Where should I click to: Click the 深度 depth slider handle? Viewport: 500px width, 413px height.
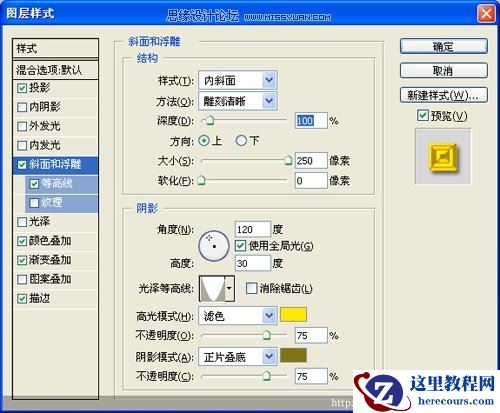click(x=210, y=120)
